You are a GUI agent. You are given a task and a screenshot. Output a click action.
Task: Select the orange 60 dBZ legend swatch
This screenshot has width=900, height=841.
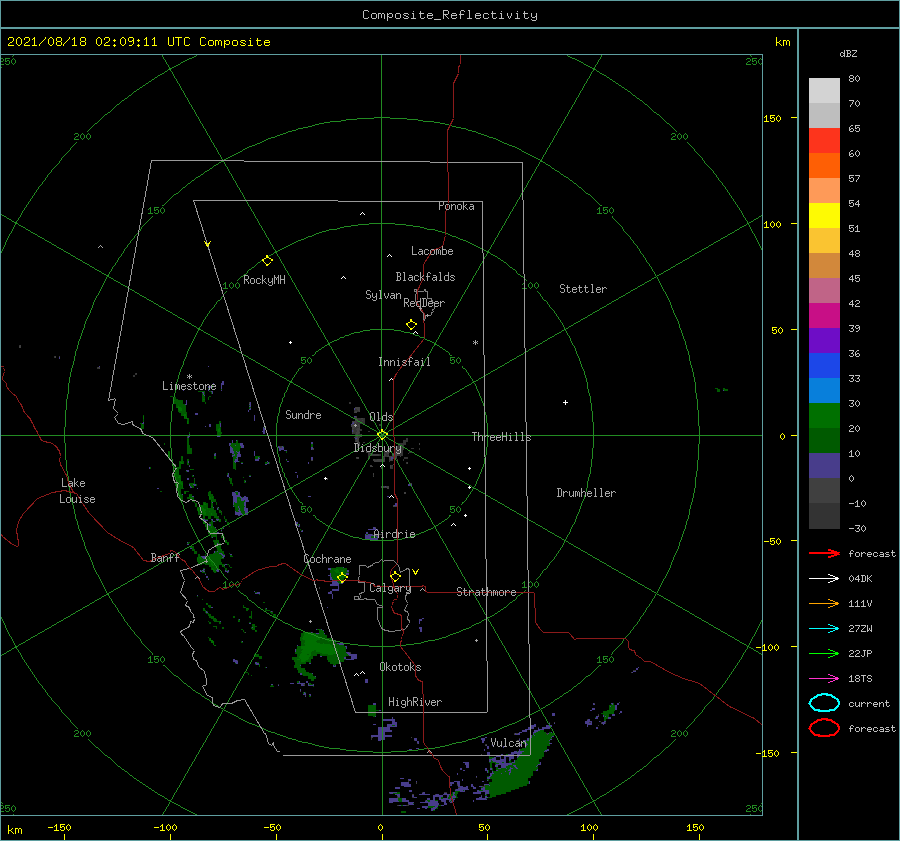pyautogui.click(x=824, y=165)
